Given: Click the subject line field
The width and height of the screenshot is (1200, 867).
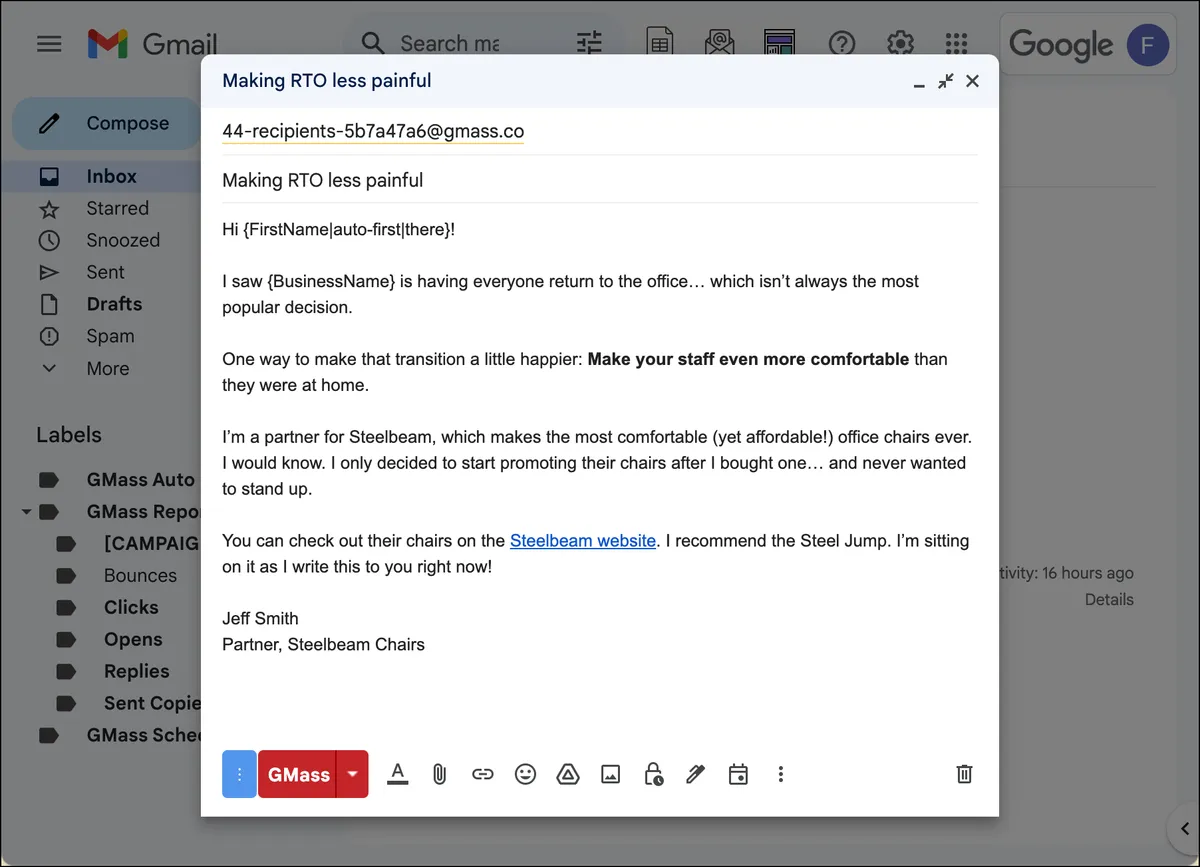Looking at the screenshot, I should pos(600,180).
